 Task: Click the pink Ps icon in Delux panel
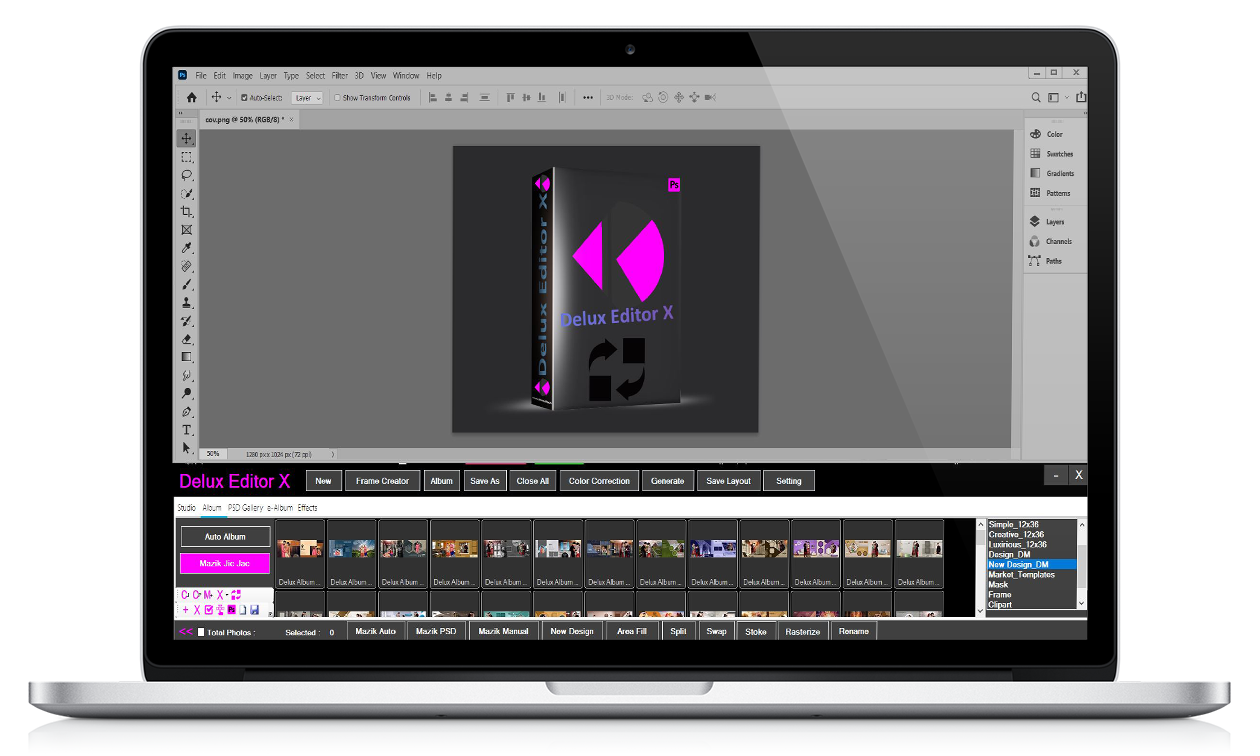(x=232, y=610)
